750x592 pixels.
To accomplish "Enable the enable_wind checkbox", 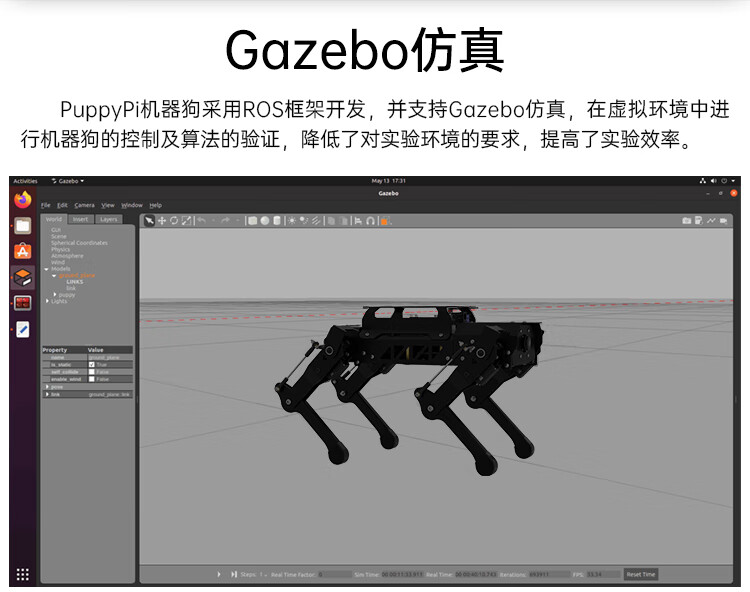I will coord(92,379).
